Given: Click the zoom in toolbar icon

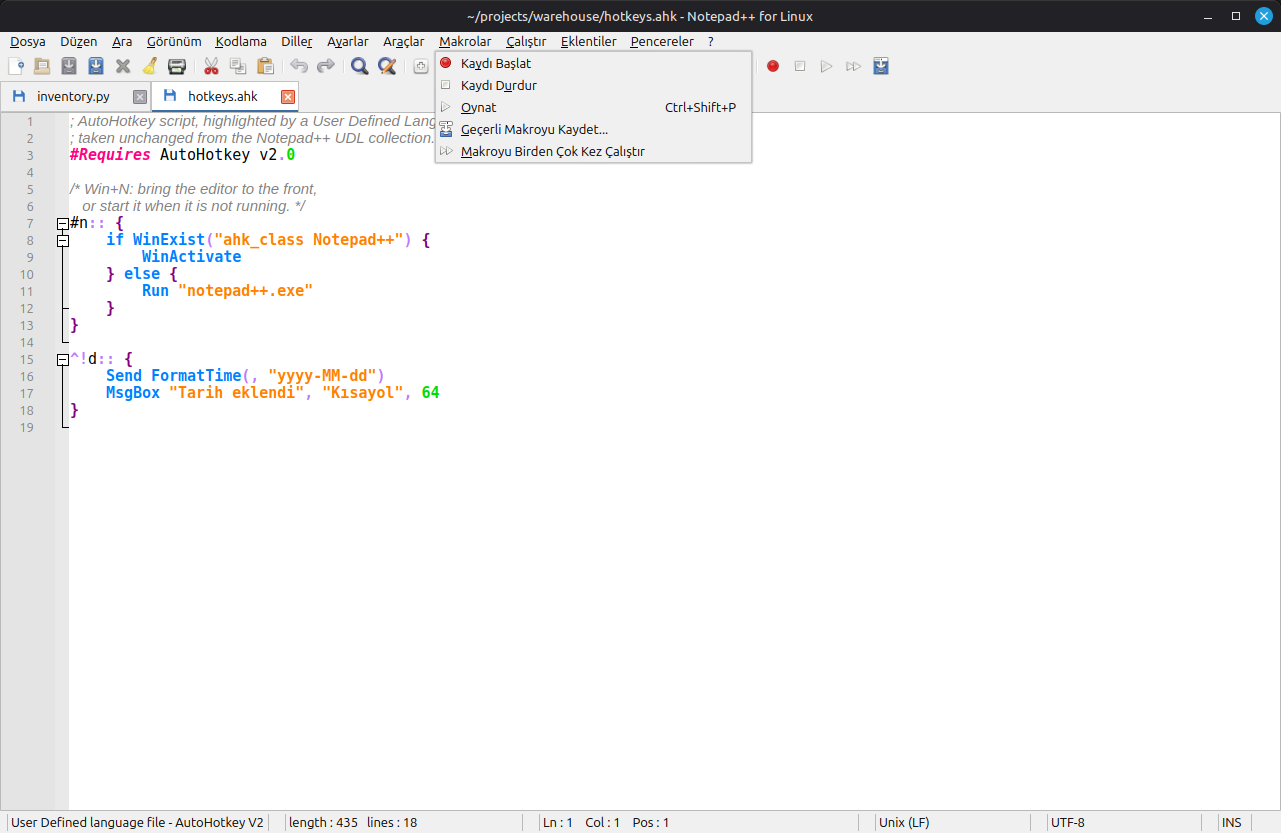Looking at the screenshot, I should tap(421, 66).
